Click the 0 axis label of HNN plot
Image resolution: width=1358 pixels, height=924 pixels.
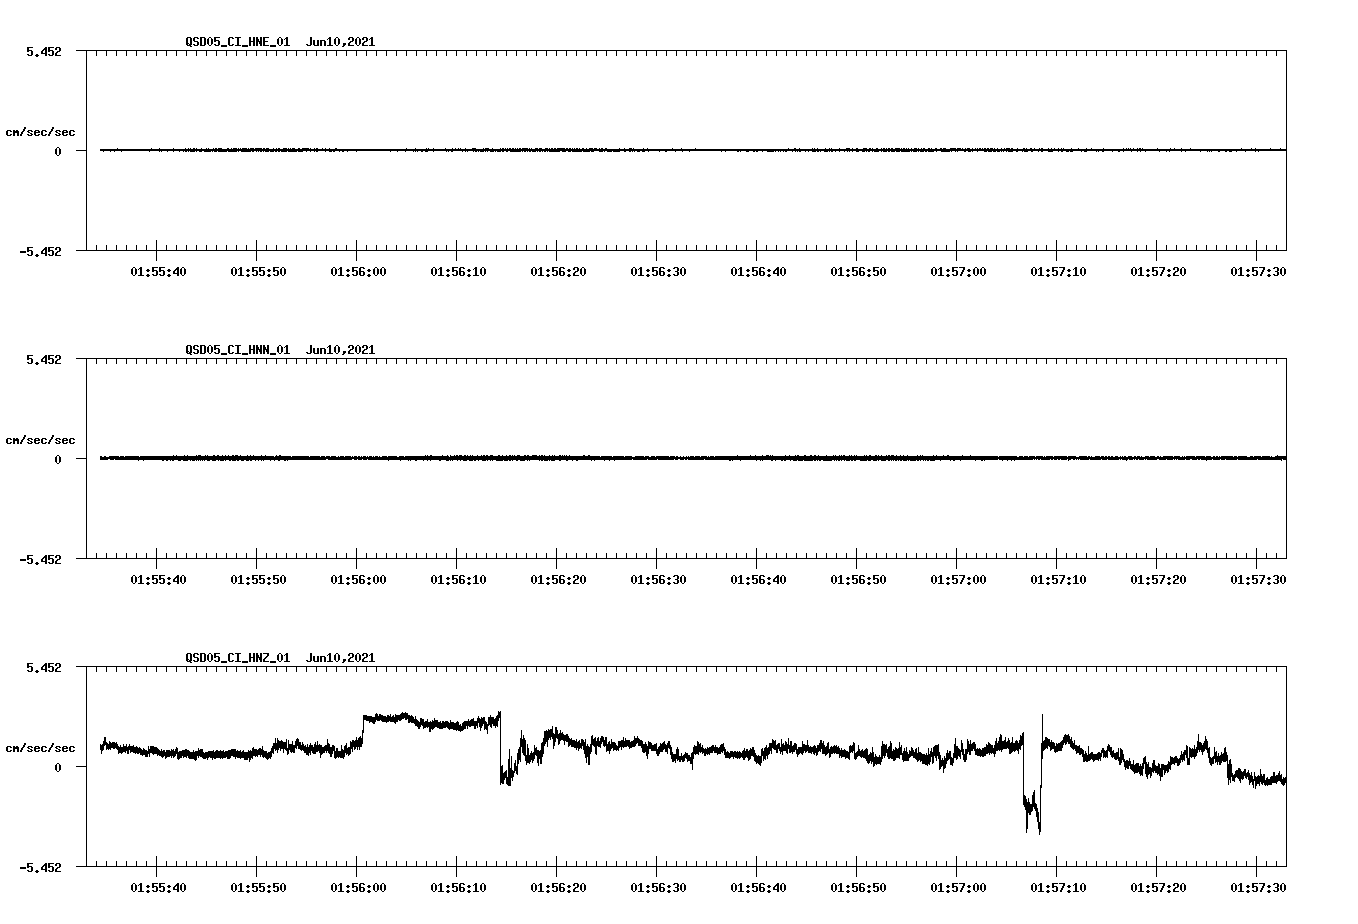click(58, 459)
